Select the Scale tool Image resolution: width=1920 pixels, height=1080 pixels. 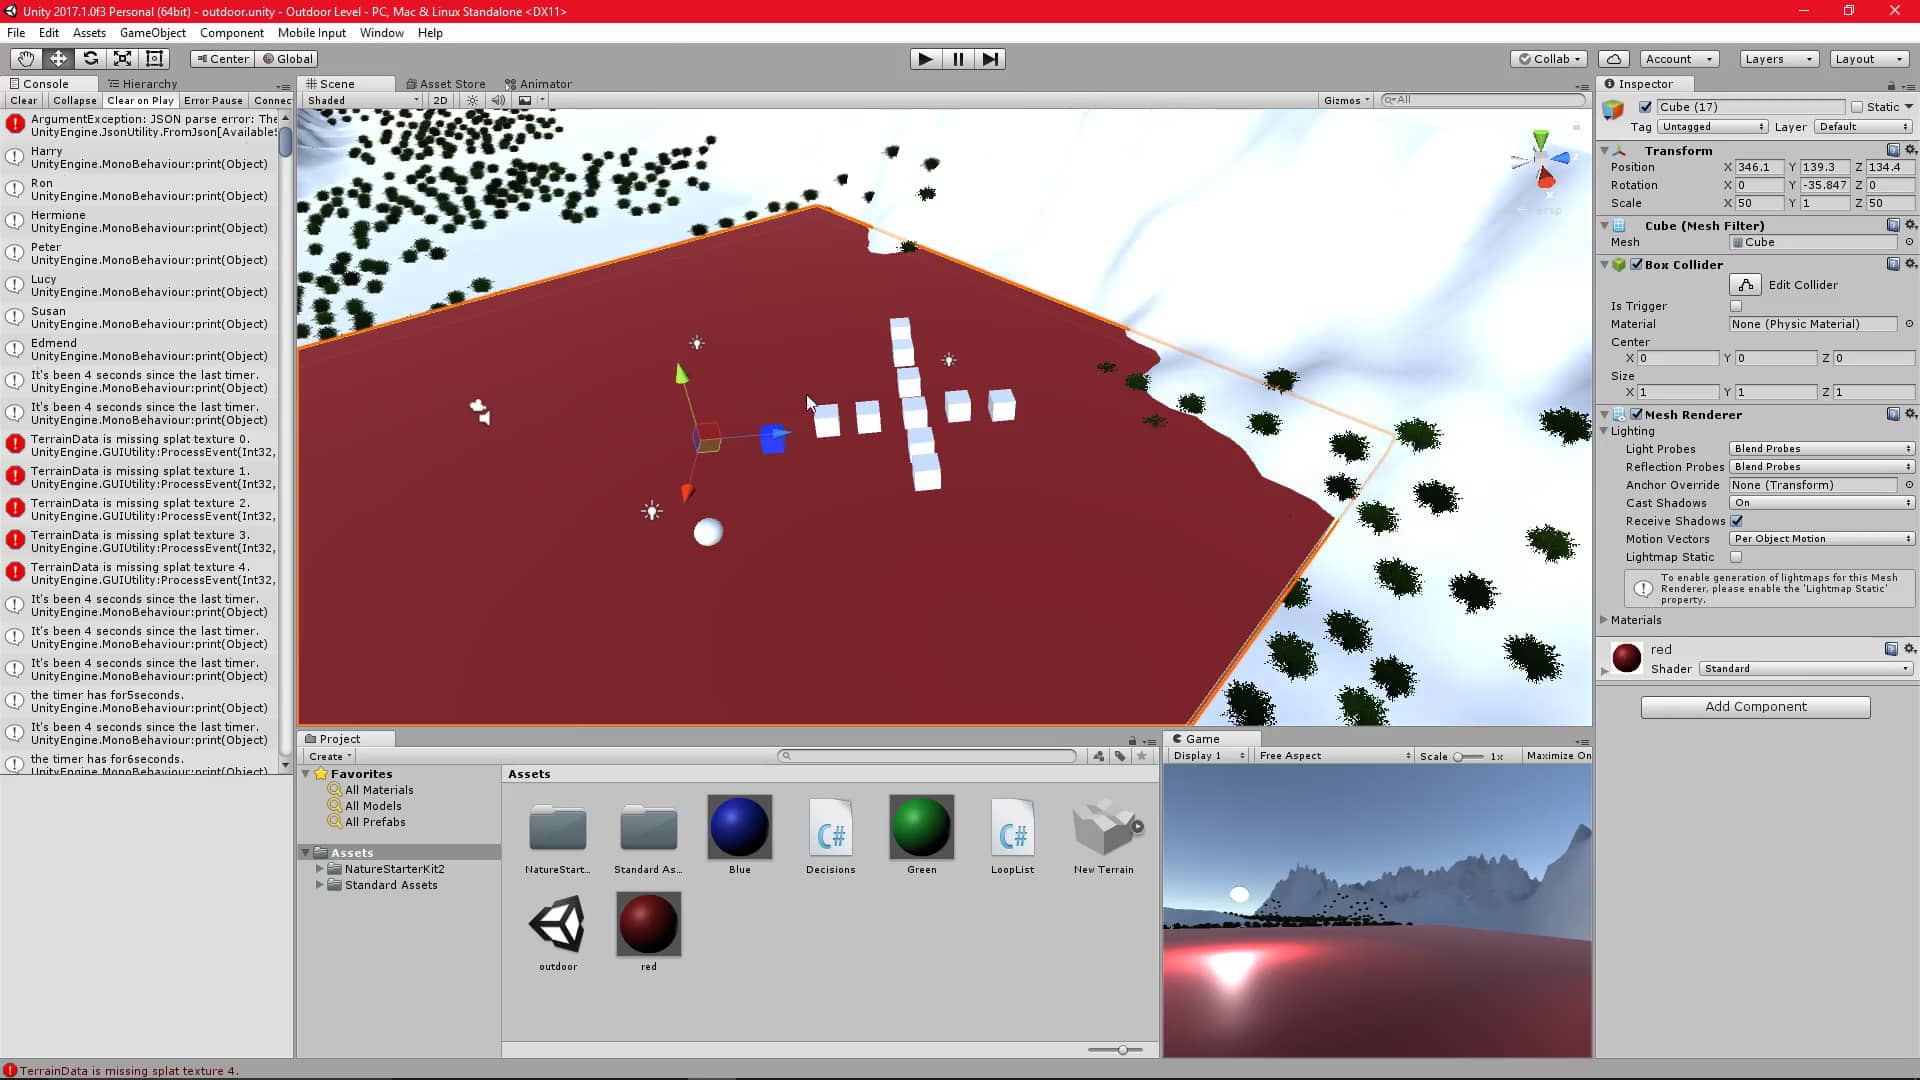click(x=122, y=59)
